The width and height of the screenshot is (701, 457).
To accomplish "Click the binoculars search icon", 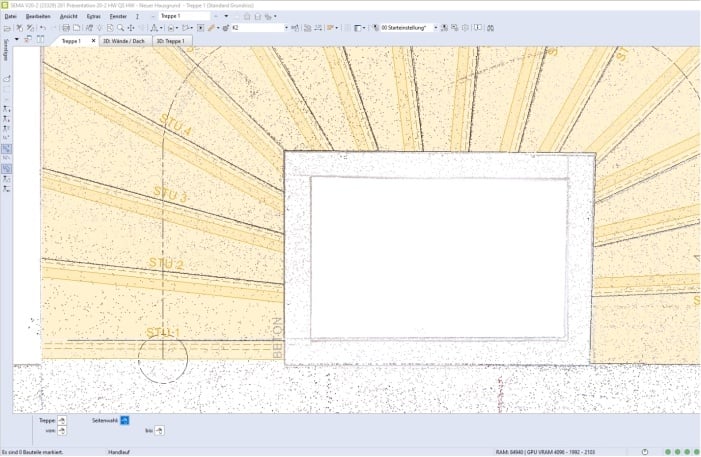I will click(x=490, y=28).
